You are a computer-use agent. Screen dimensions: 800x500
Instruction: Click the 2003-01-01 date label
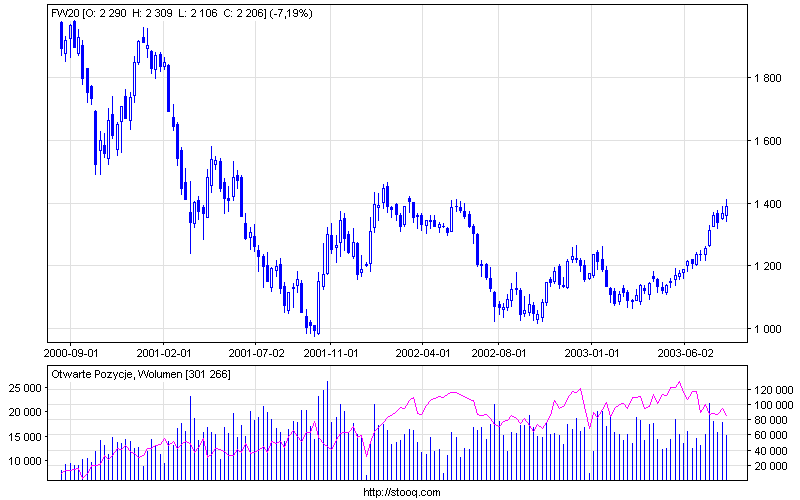[x=591, y=353]
